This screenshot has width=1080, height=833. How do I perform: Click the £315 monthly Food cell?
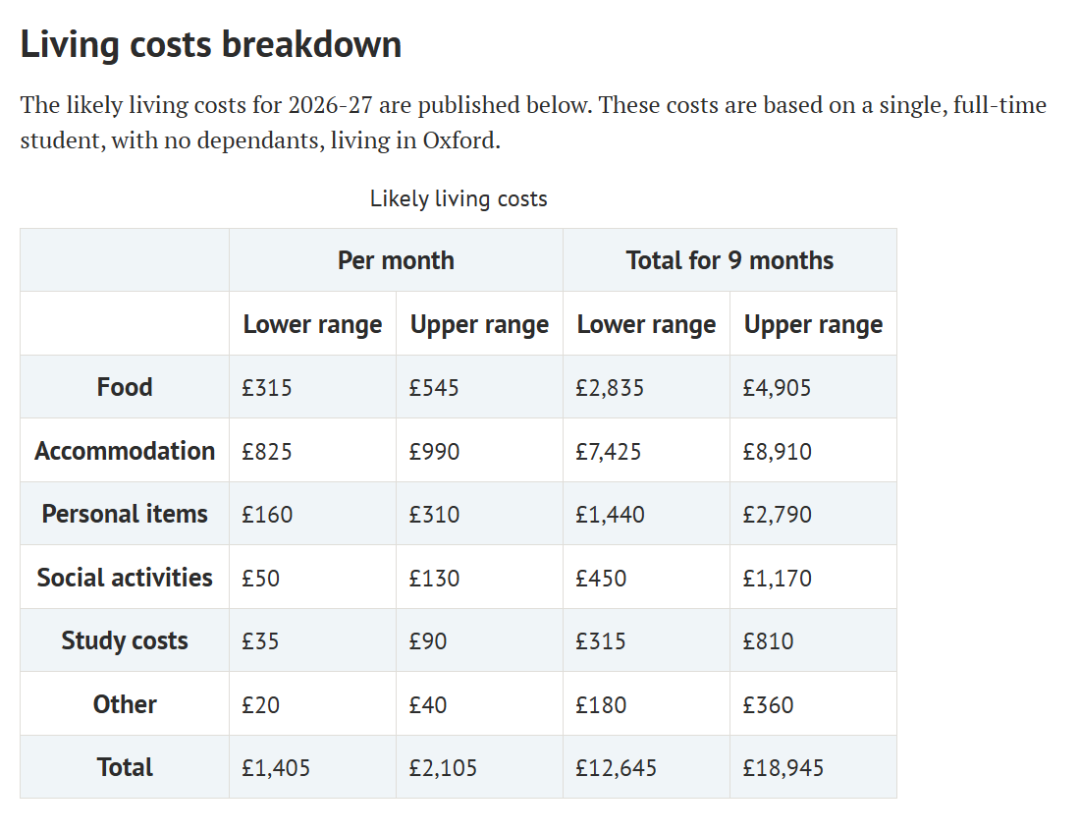268,388
